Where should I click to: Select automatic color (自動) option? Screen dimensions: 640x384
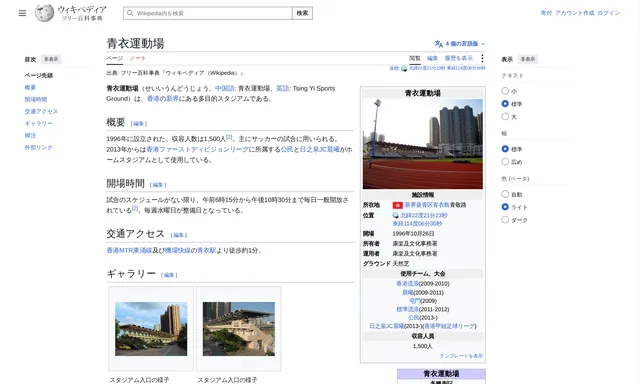[505, 194]
